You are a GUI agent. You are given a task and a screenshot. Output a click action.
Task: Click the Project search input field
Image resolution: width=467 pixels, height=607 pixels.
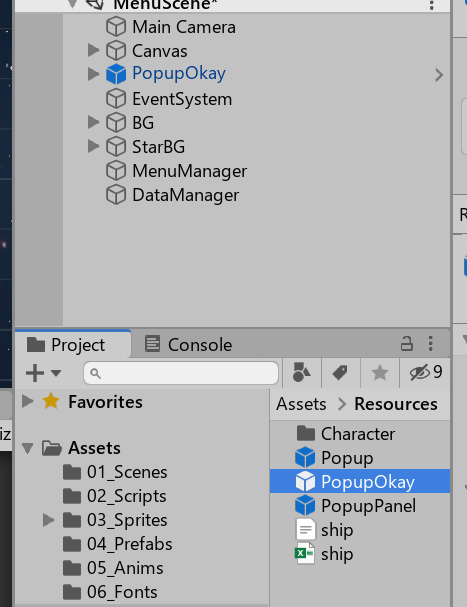coord(181,373)
